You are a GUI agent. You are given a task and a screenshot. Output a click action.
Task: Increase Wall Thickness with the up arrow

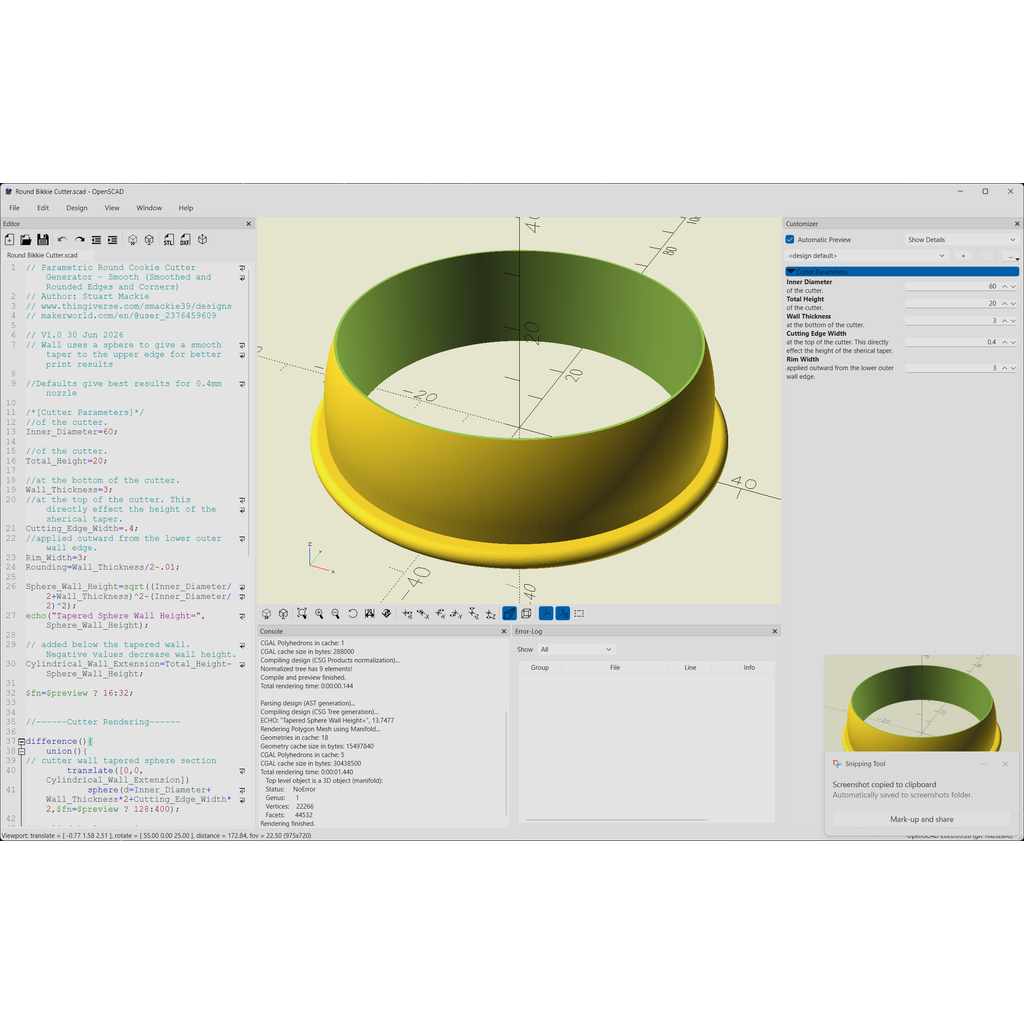coord(1004,321)
